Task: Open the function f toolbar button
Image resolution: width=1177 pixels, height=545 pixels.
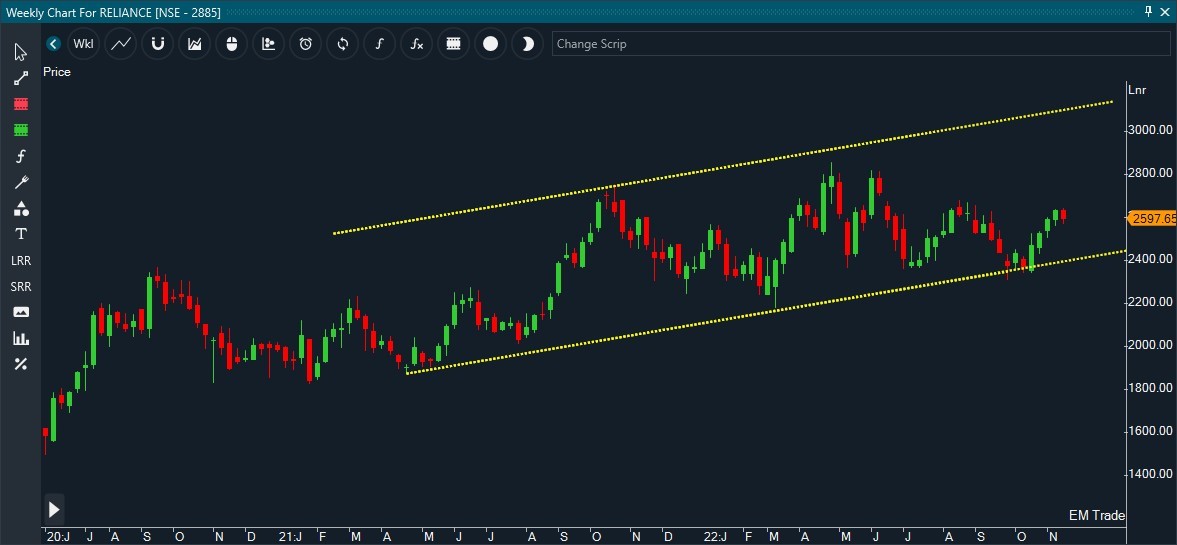Action: click(x=379, y=44)
